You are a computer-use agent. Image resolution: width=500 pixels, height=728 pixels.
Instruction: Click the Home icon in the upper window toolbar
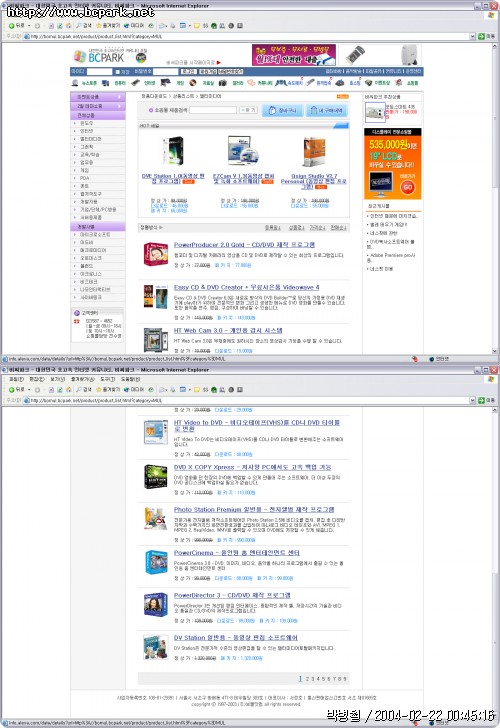69,26
